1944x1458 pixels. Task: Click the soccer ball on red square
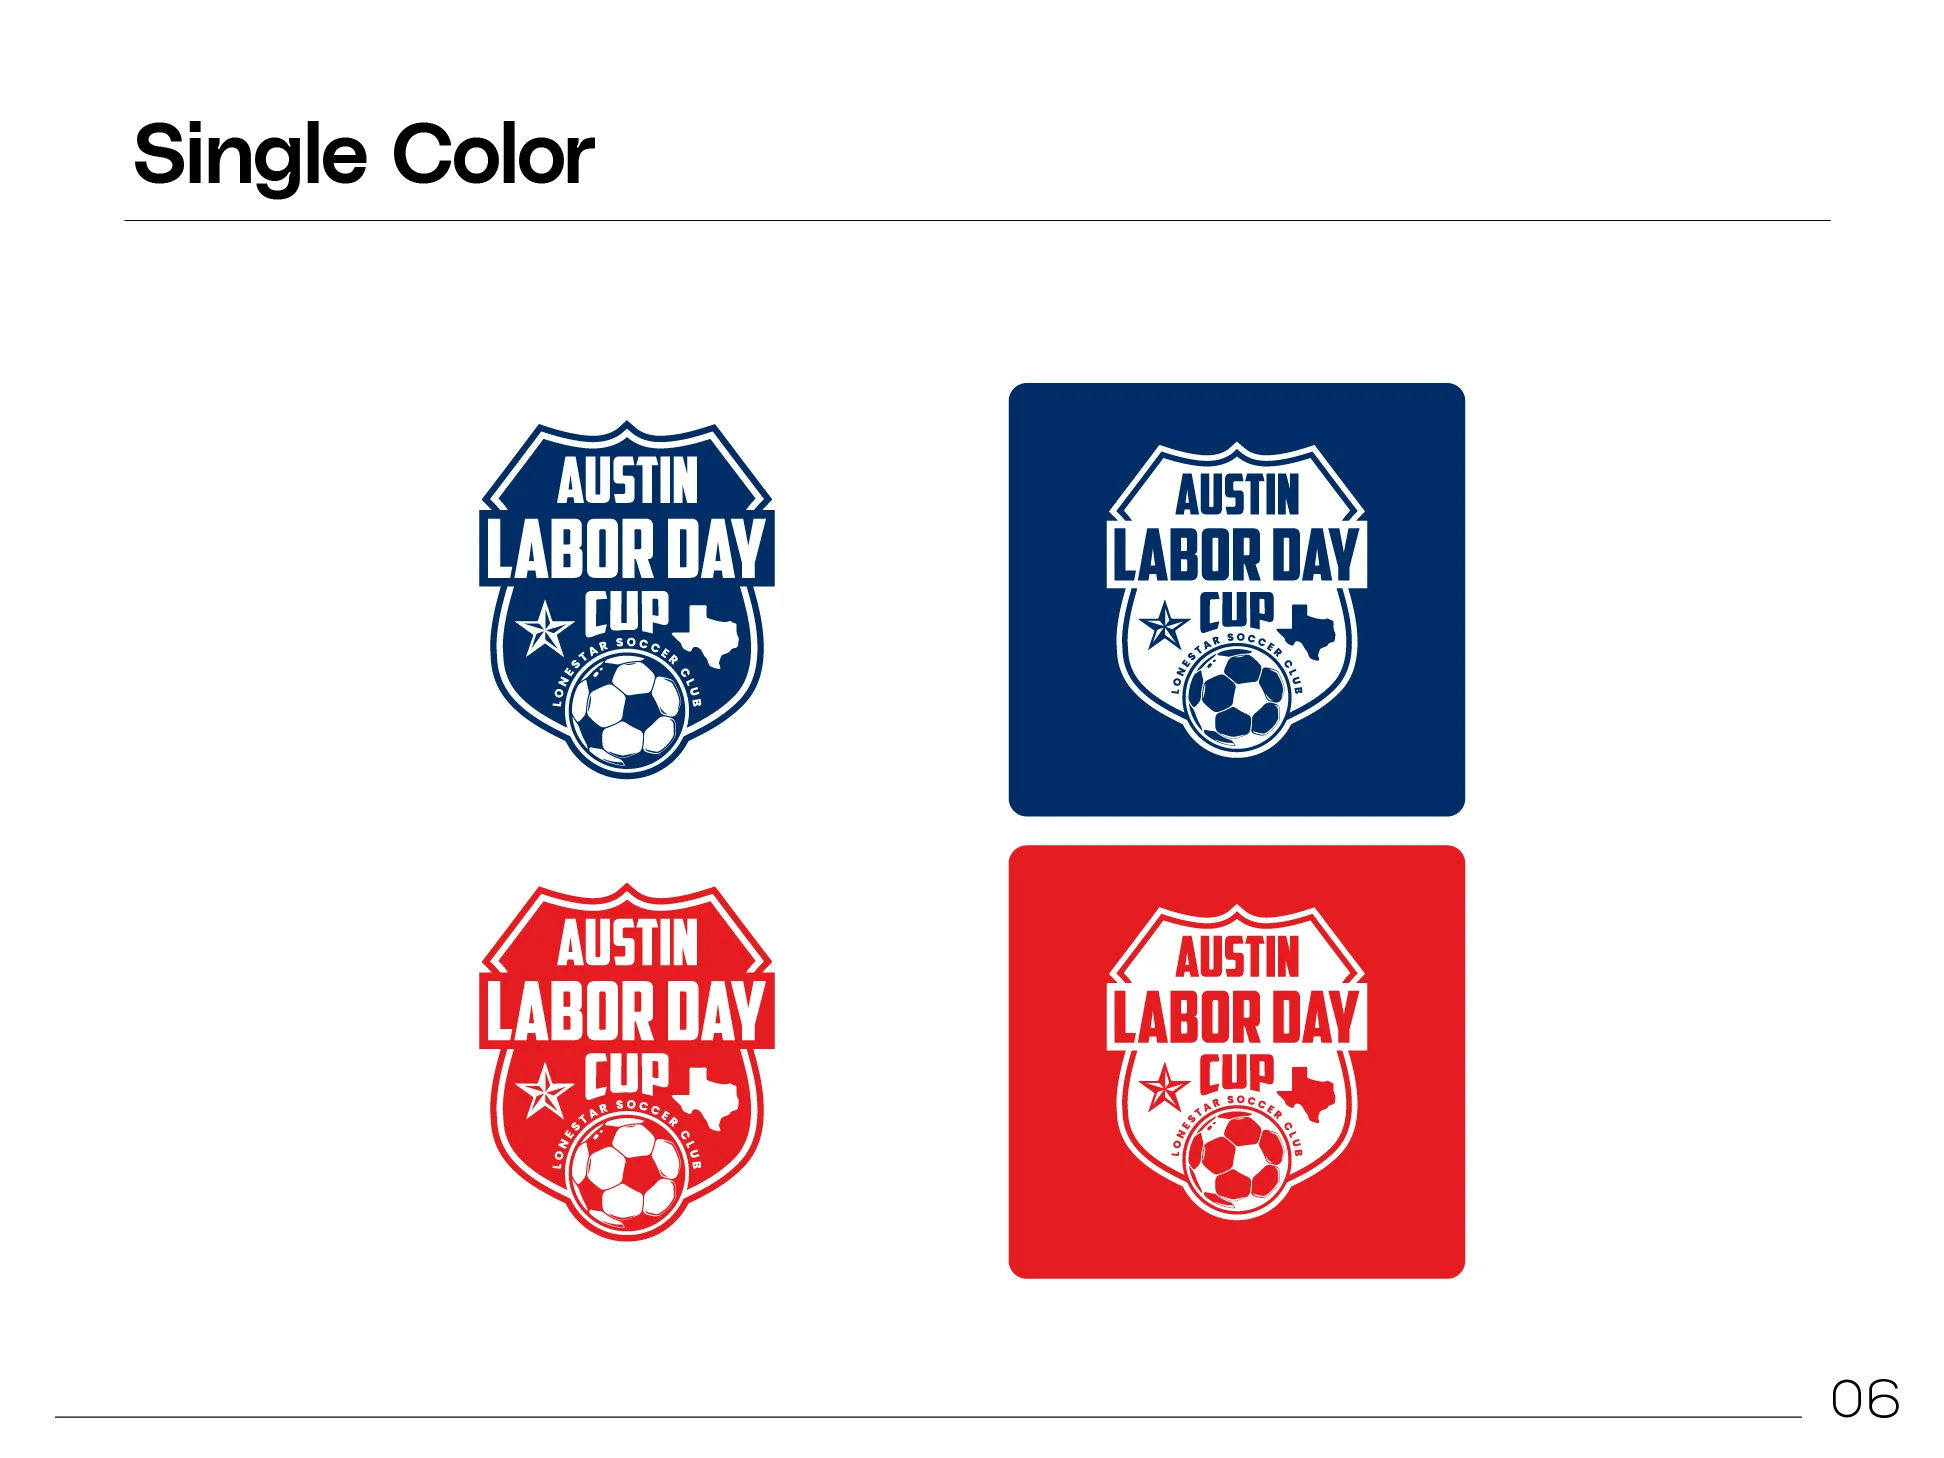tap(1238, 1158)
